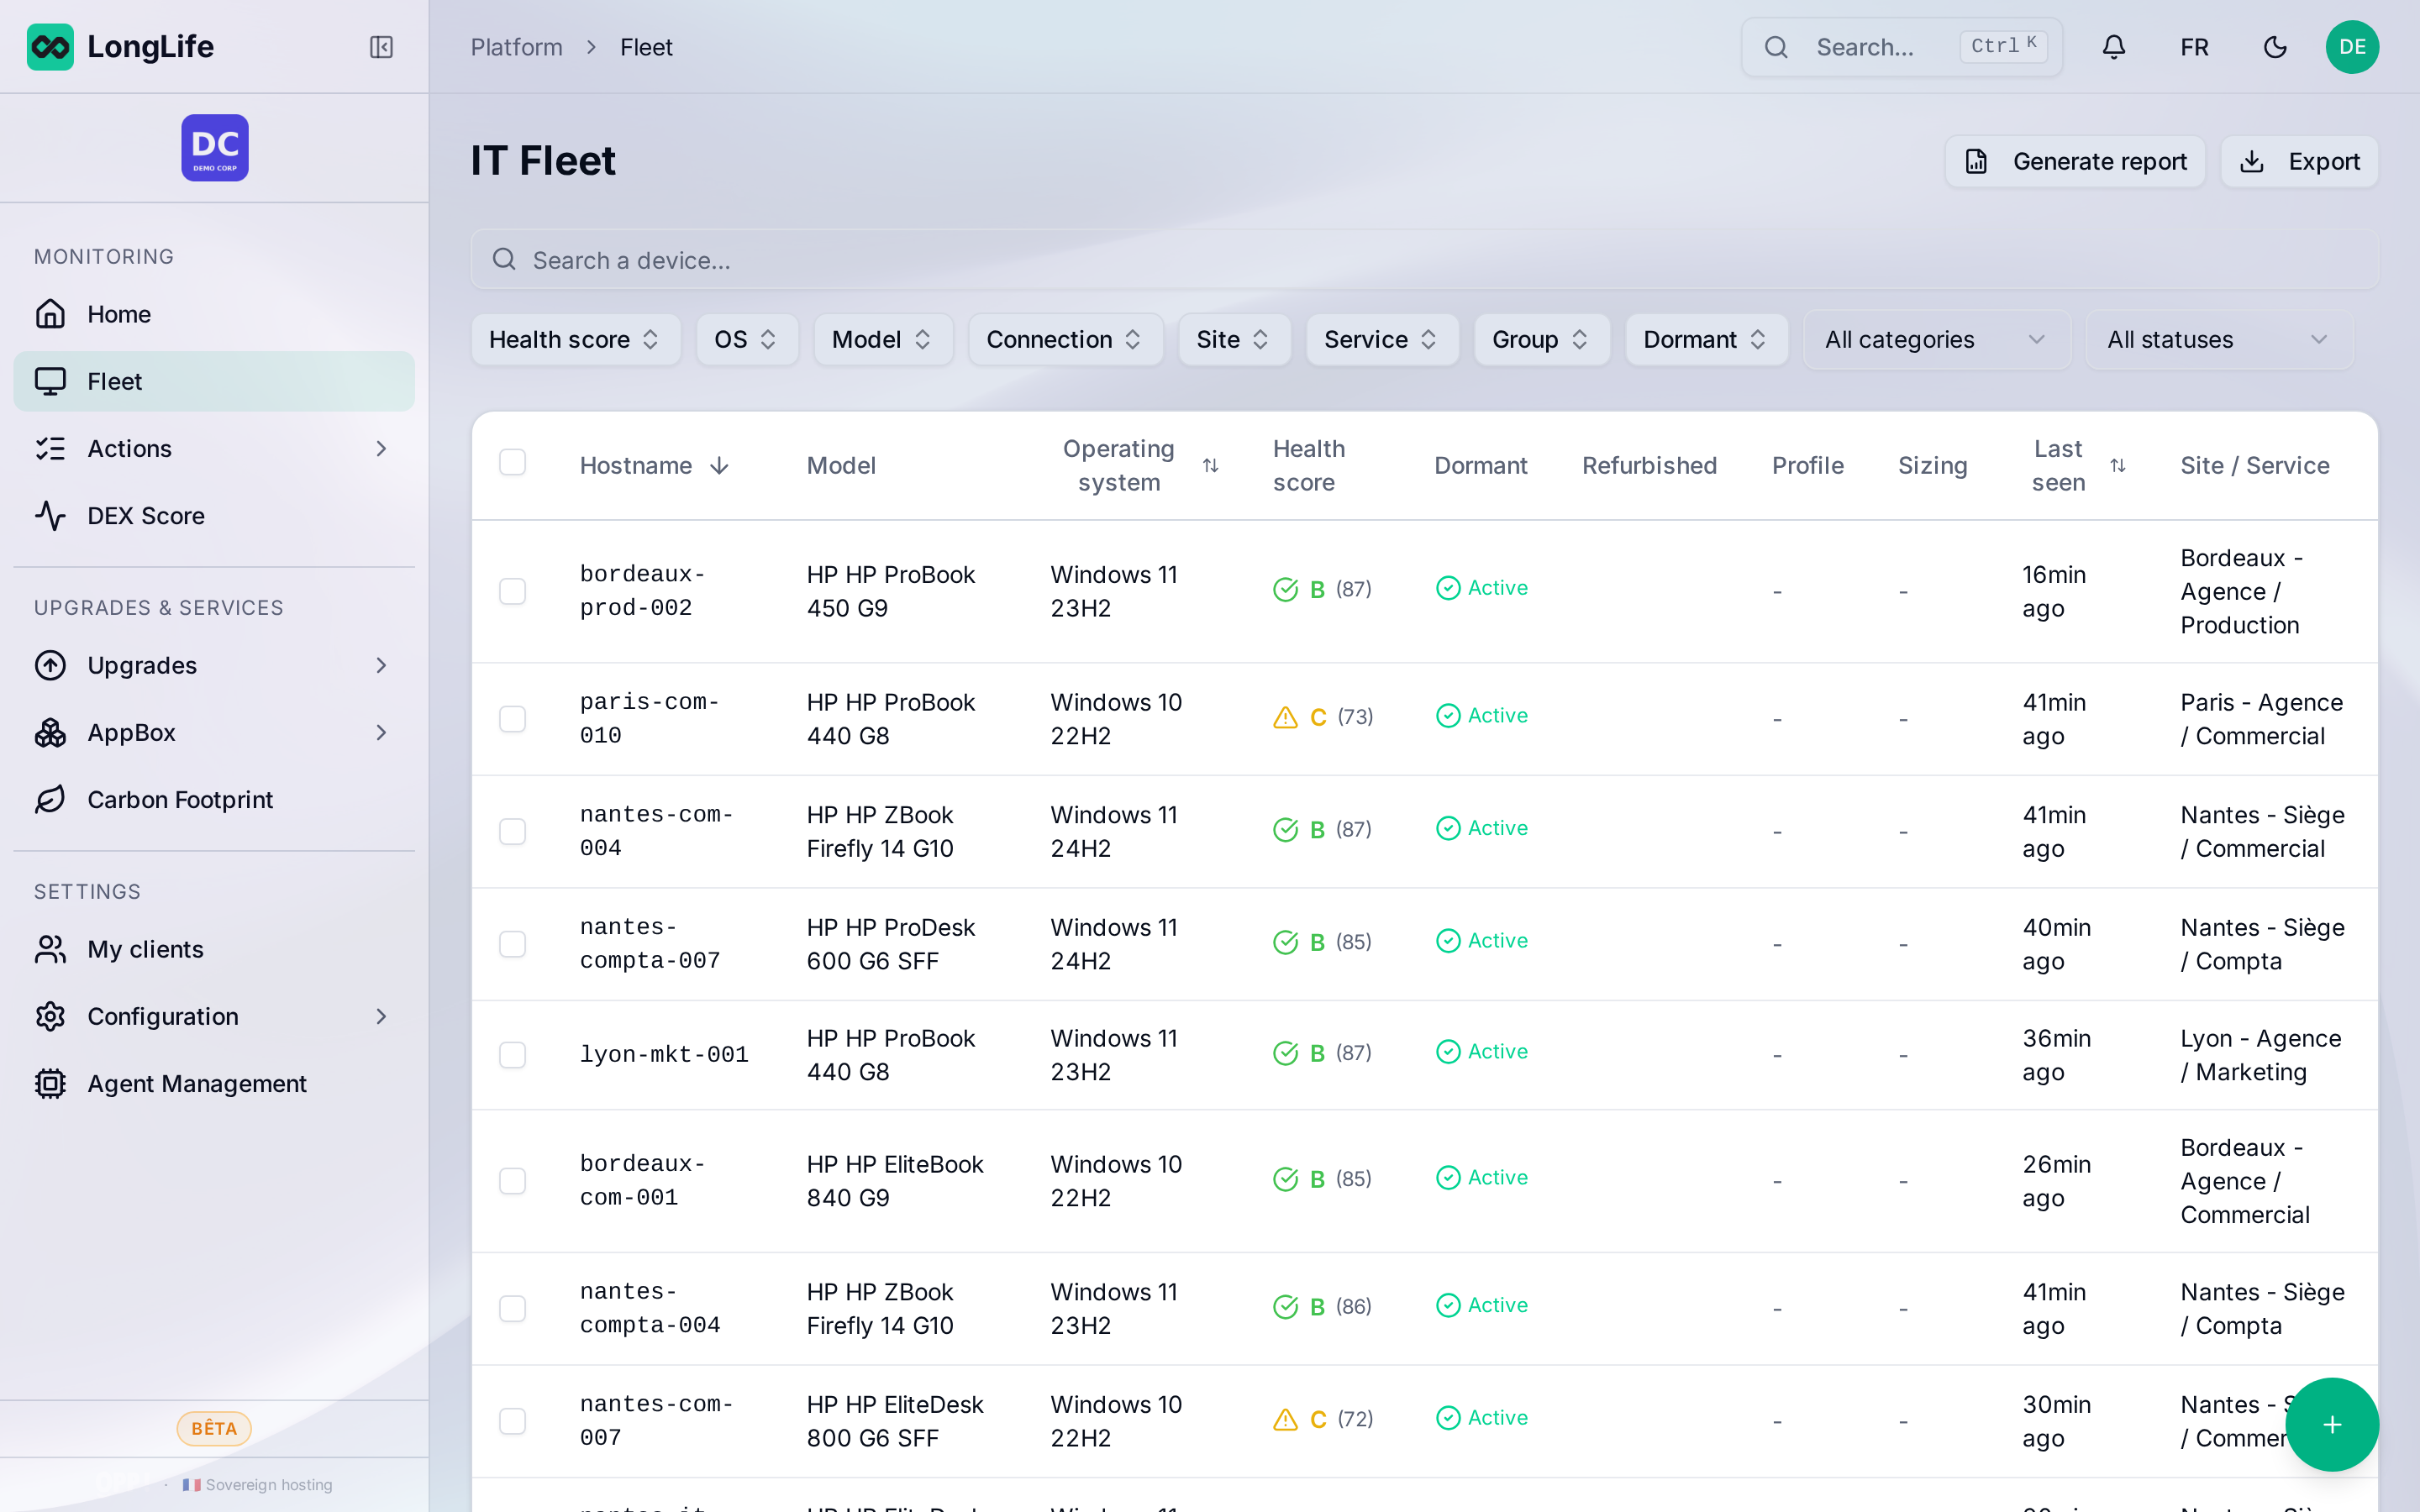
Task: Sort by Hostname arrow icon
Action: (719, 466)
